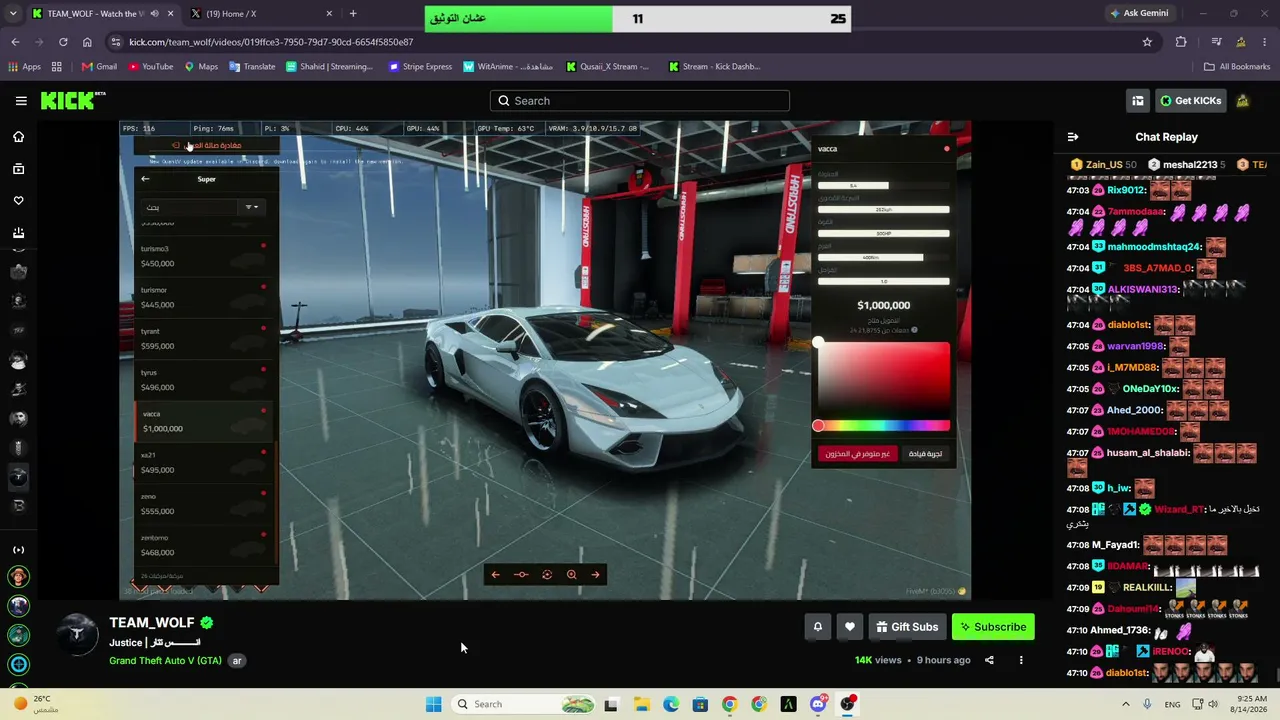Viewport: 1280px width, 720px height.
Task: Open the Kick hamburger sidebar menu
Action: click(21, 101)
